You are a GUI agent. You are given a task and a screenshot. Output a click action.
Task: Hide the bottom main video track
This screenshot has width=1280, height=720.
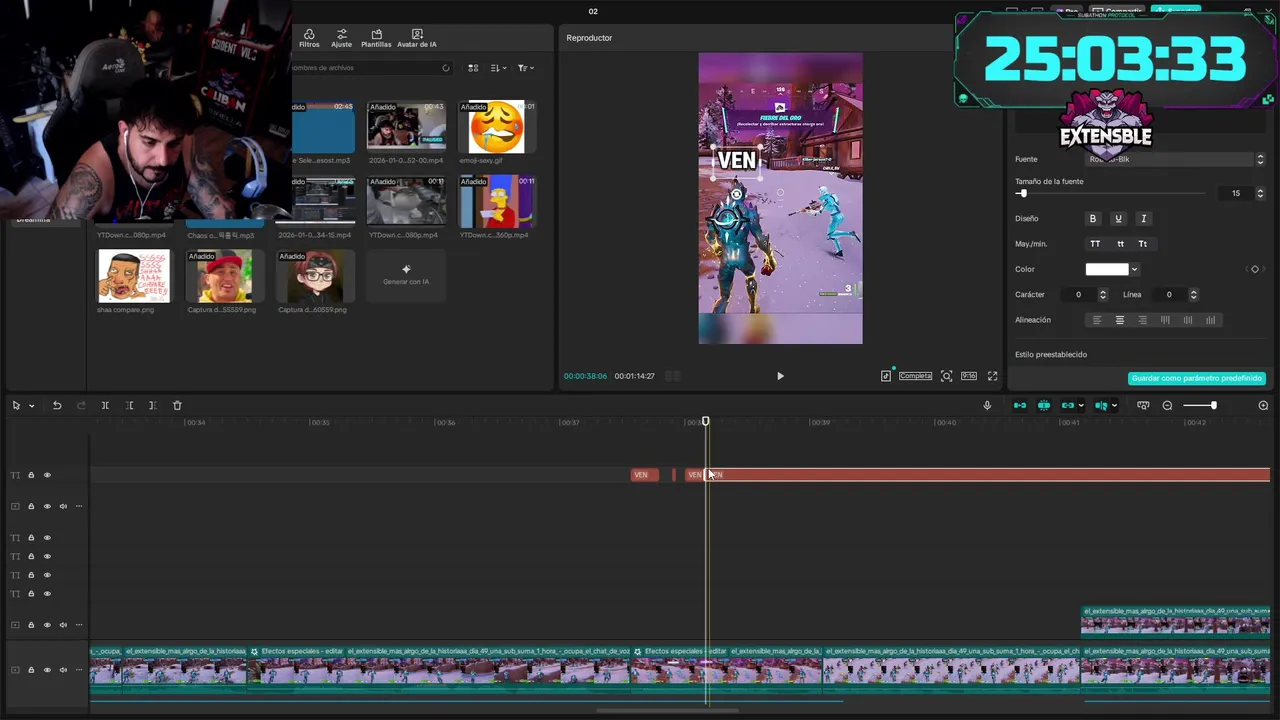[47, 670]
